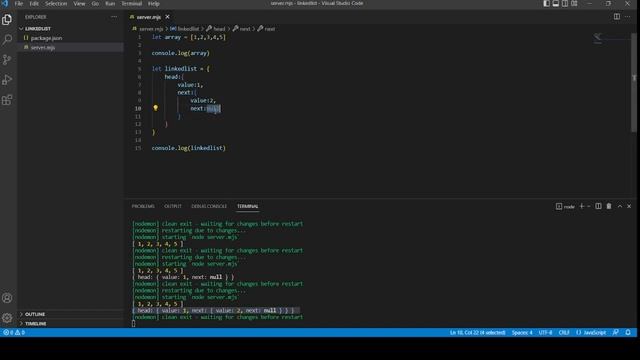Open the Search view in activity bar
Screen dimensions: 640x360
point(7,40)
